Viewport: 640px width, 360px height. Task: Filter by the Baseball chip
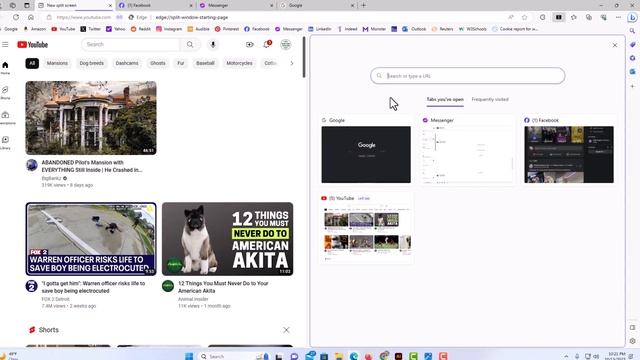(205, 63)
